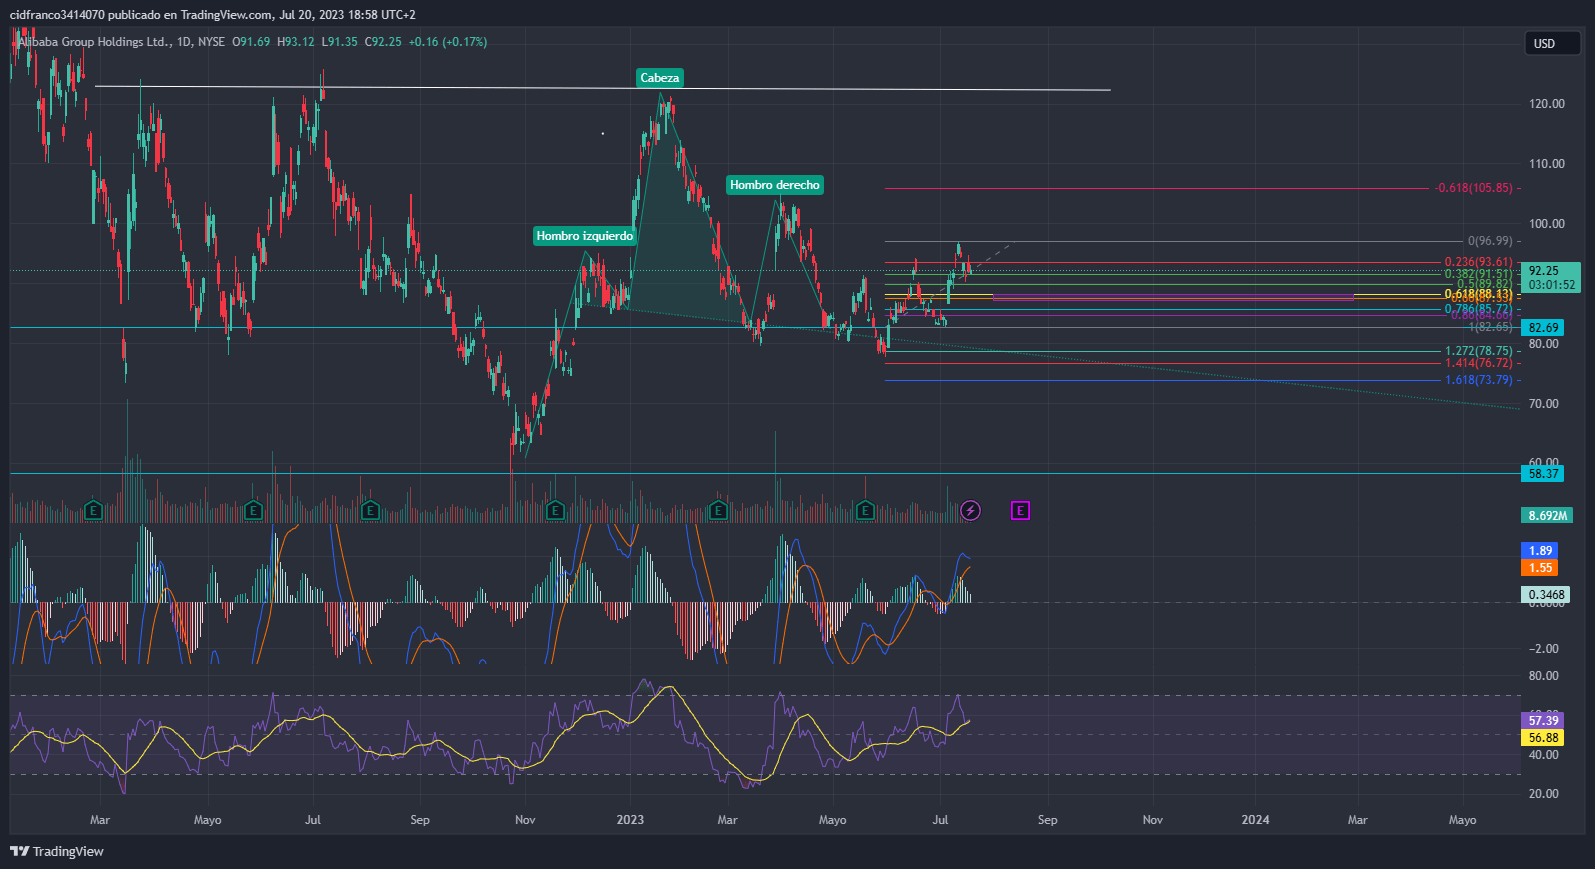Click the 100.00 price scale label
This screenshot has width=1595, height=869.
coord(1547,224)
